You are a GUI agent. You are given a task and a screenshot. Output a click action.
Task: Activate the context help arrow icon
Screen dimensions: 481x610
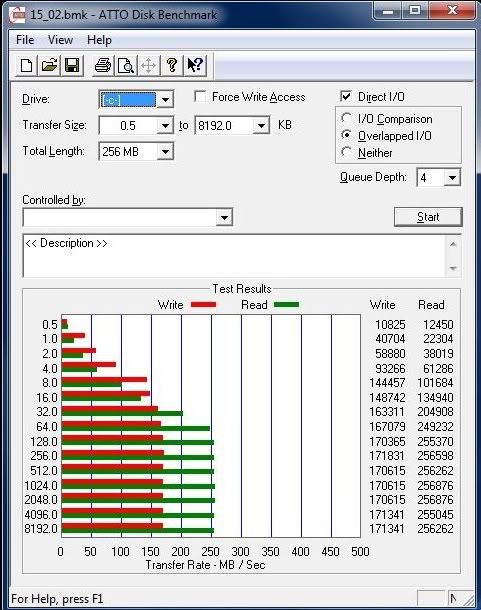click(195, 65)
